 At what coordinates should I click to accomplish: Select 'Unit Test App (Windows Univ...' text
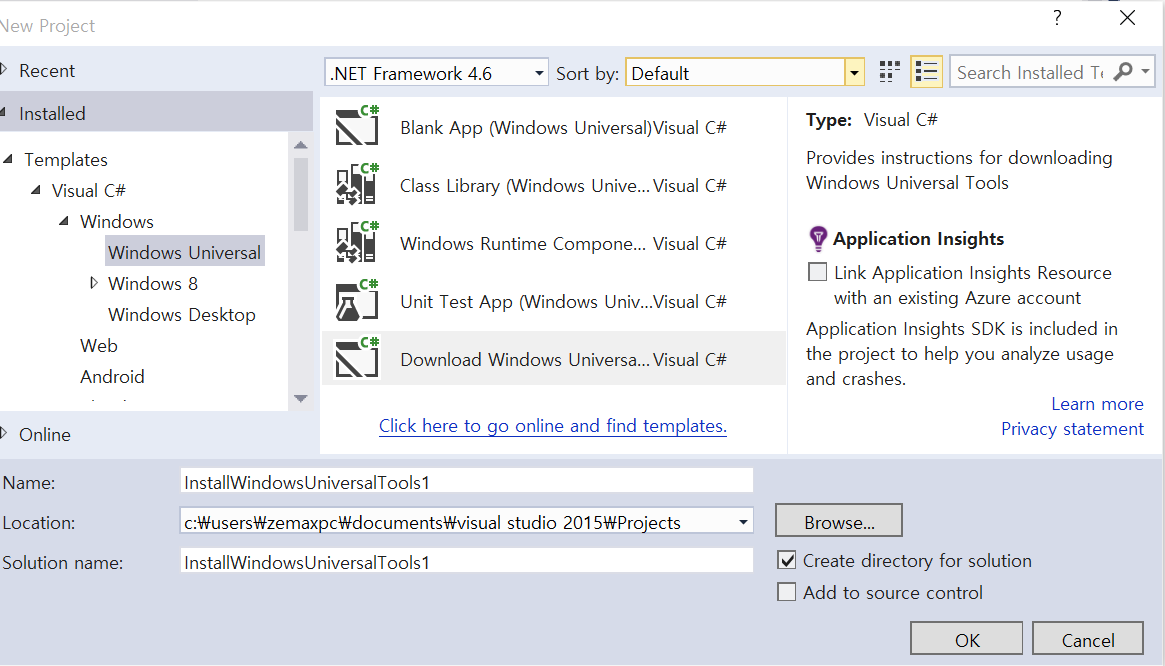(x=526, y=302)
